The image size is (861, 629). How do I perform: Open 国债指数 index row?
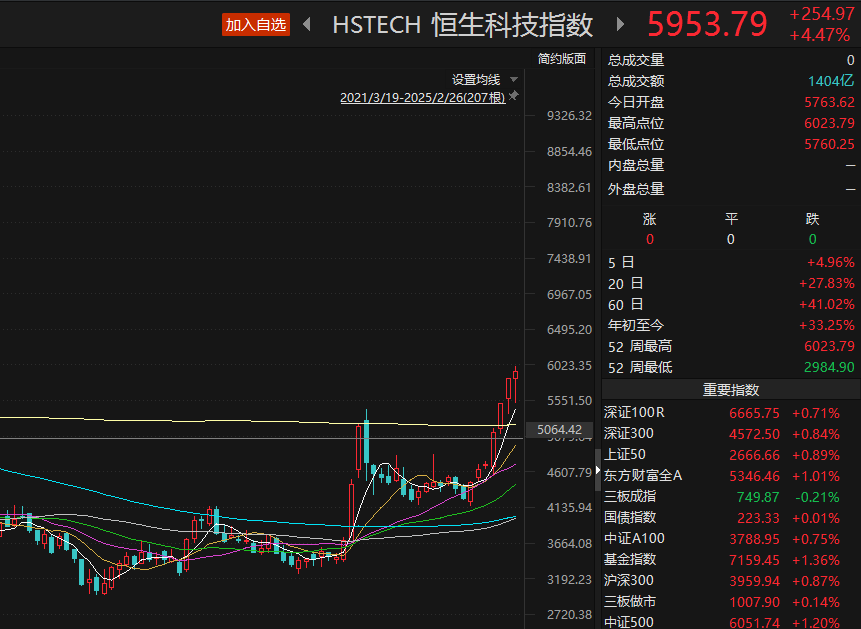(630, 518)
